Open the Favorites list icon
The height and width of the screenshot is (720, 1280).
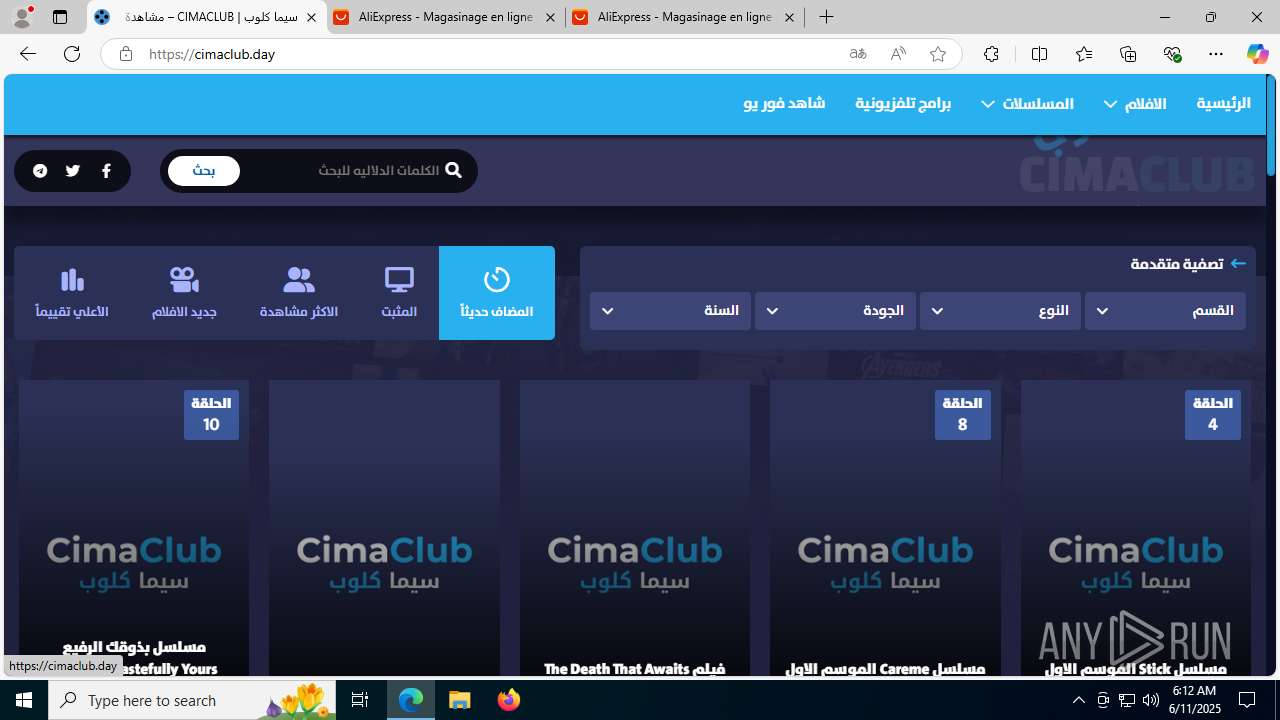(1084, 54)
